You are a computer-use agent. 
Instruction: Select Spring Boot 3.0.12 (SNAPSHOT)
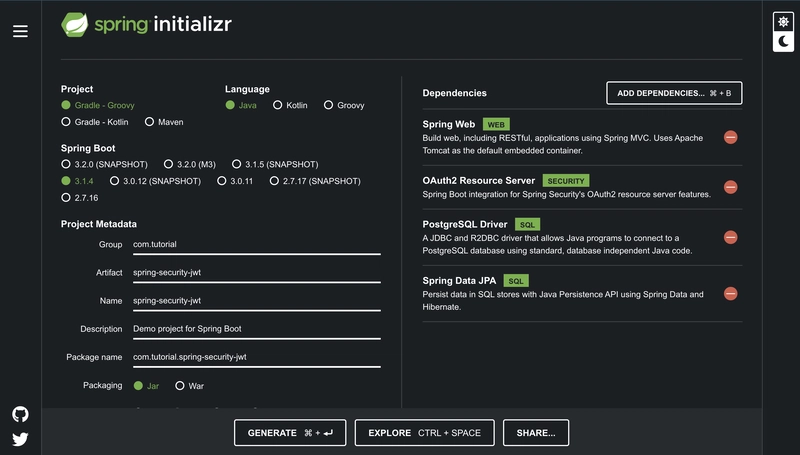(155, 181)
